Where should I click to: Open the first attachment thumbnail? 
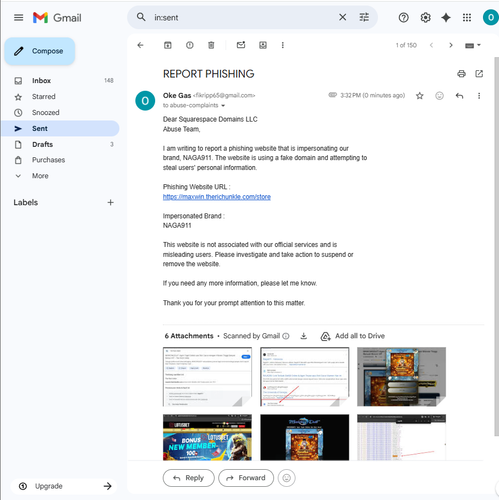(x=207, y=377)
